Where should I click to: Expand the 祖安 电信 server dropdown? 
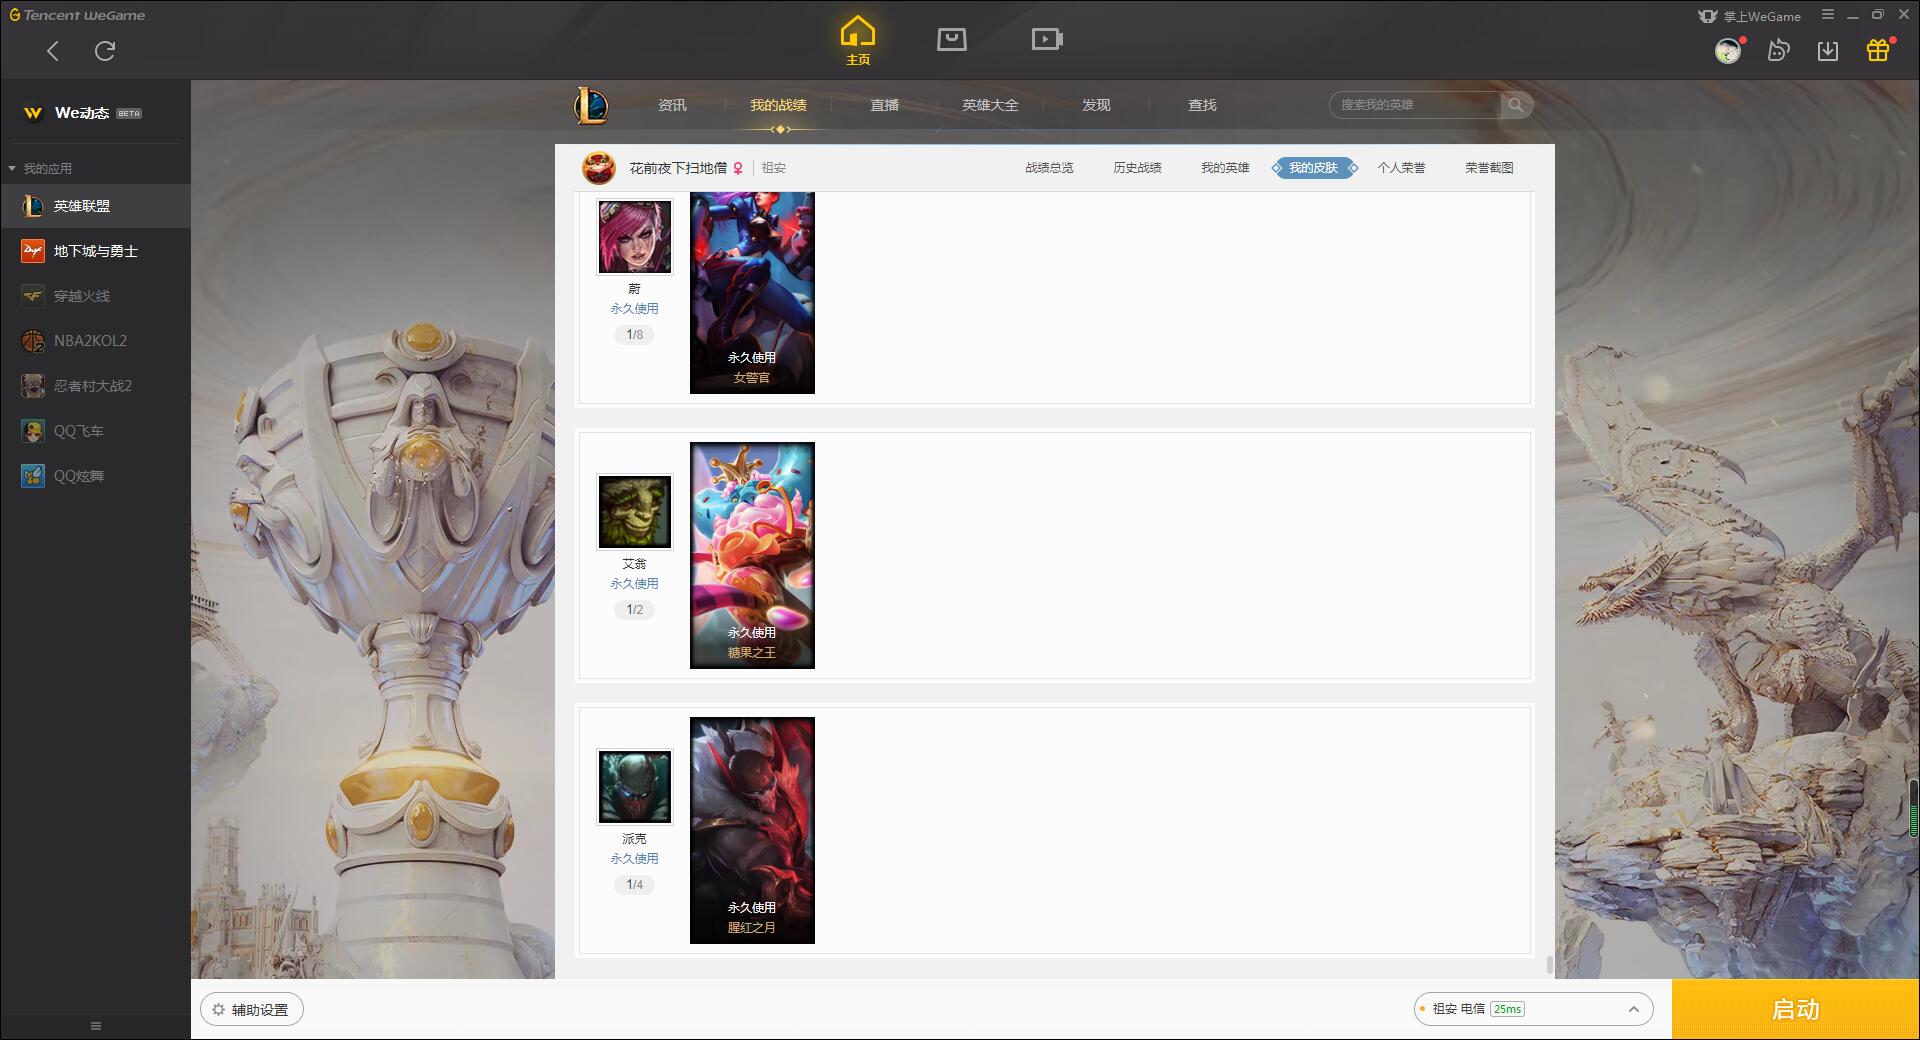click(1533, 1009)
